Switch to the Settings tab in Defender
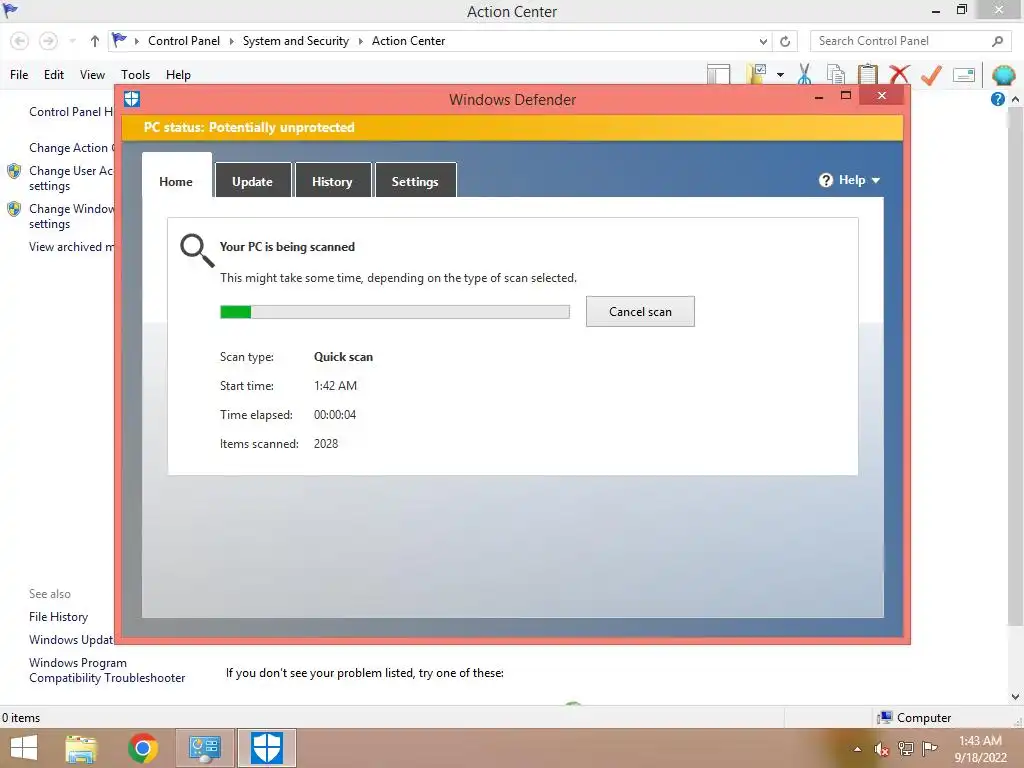This screenshot has height=768, width=1024. pos(415,181)
